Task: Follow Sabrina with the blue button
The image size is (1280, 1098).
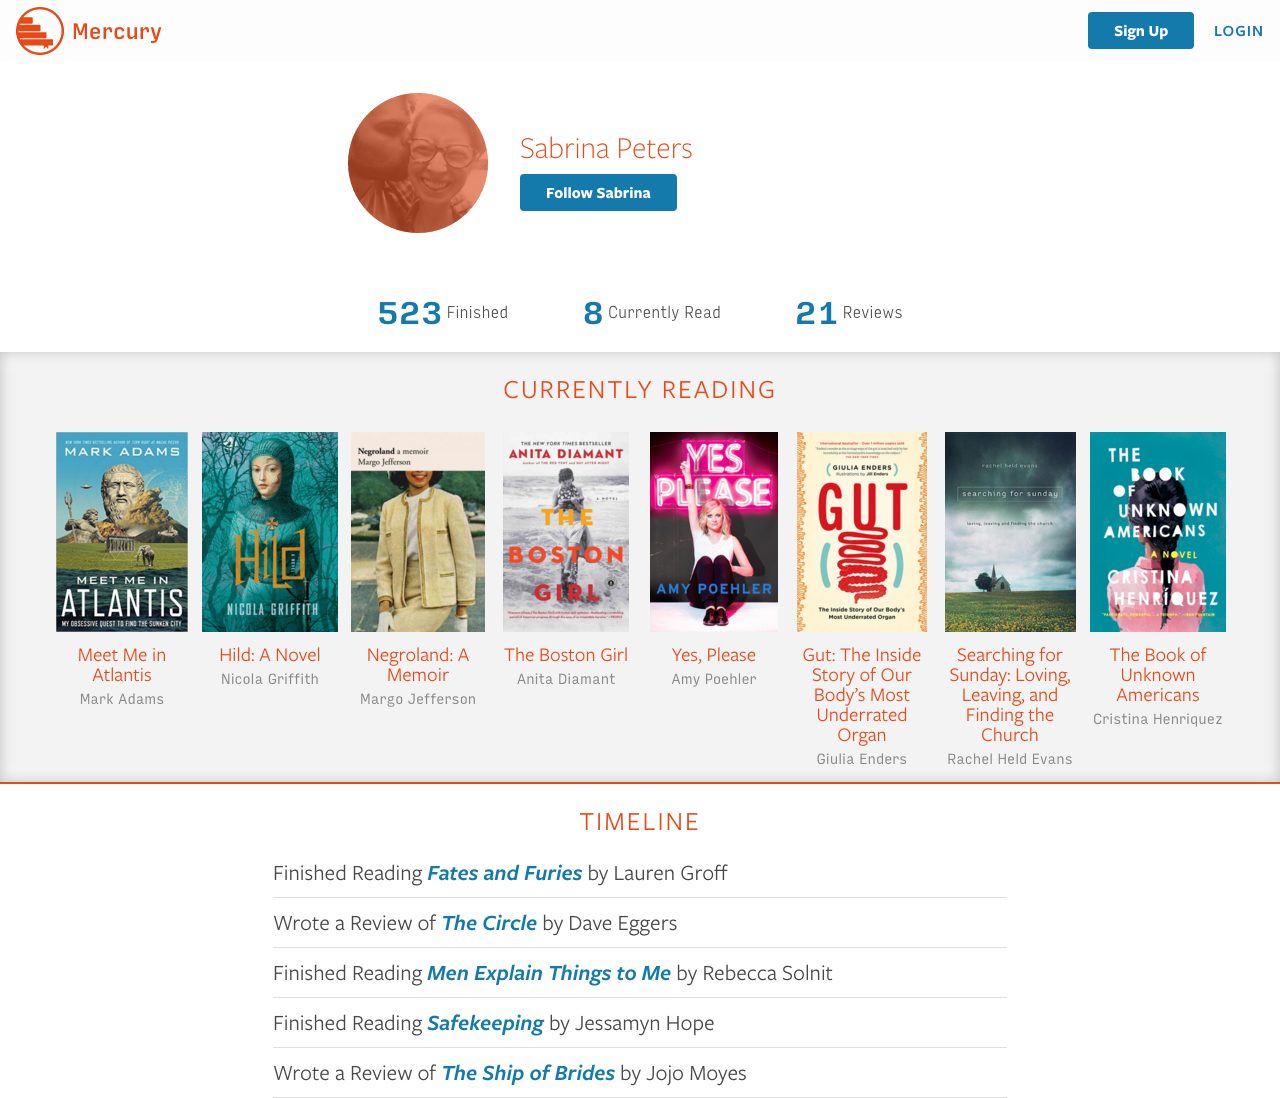Action: coord(598,193)
